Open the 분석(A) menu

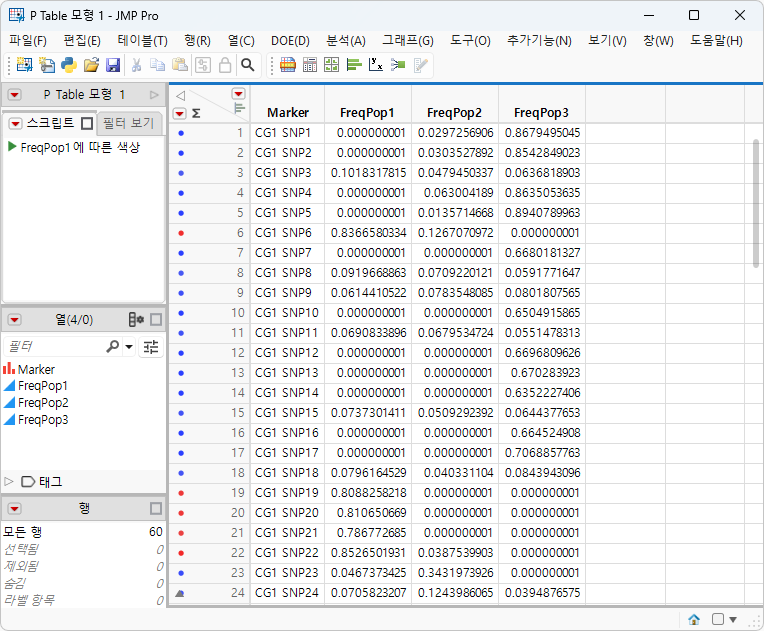(346, 40)
